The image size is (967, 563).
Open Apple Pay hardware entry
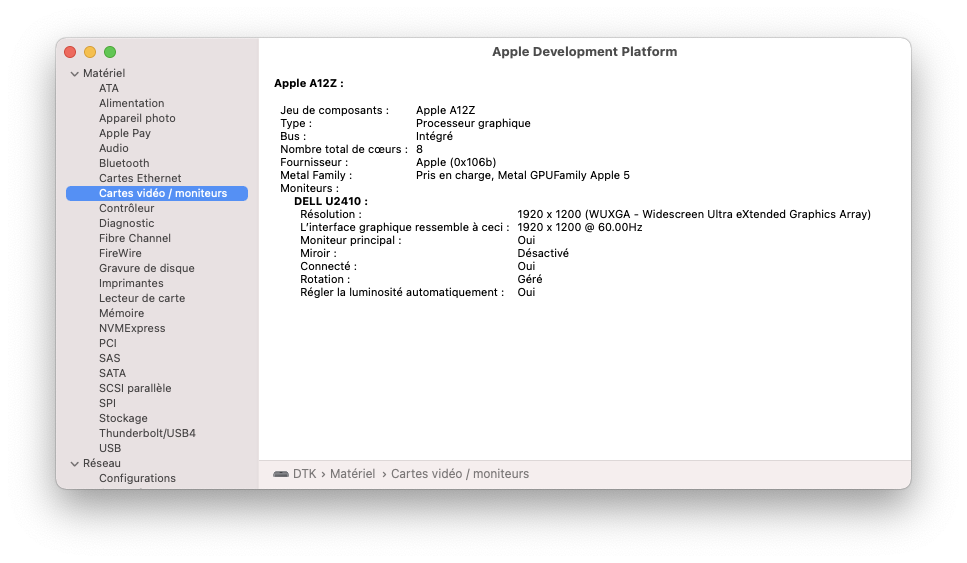click(x=125, y=133)
